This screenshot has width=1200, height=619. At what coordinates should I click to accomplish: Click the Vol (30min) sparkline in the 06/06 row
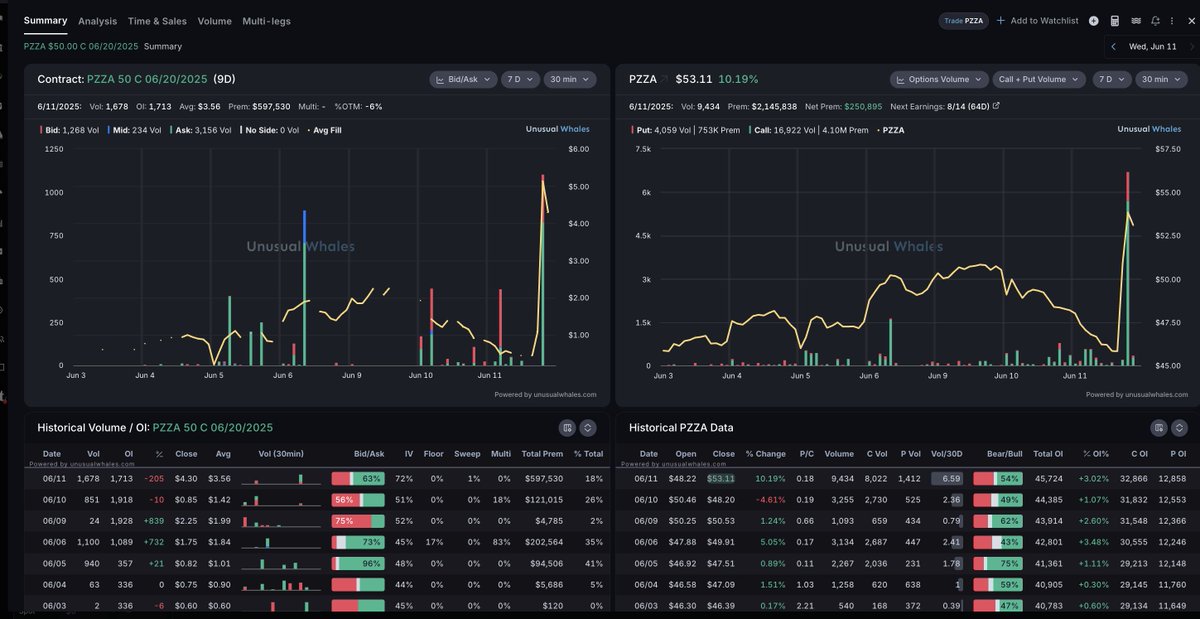(281, 541)
